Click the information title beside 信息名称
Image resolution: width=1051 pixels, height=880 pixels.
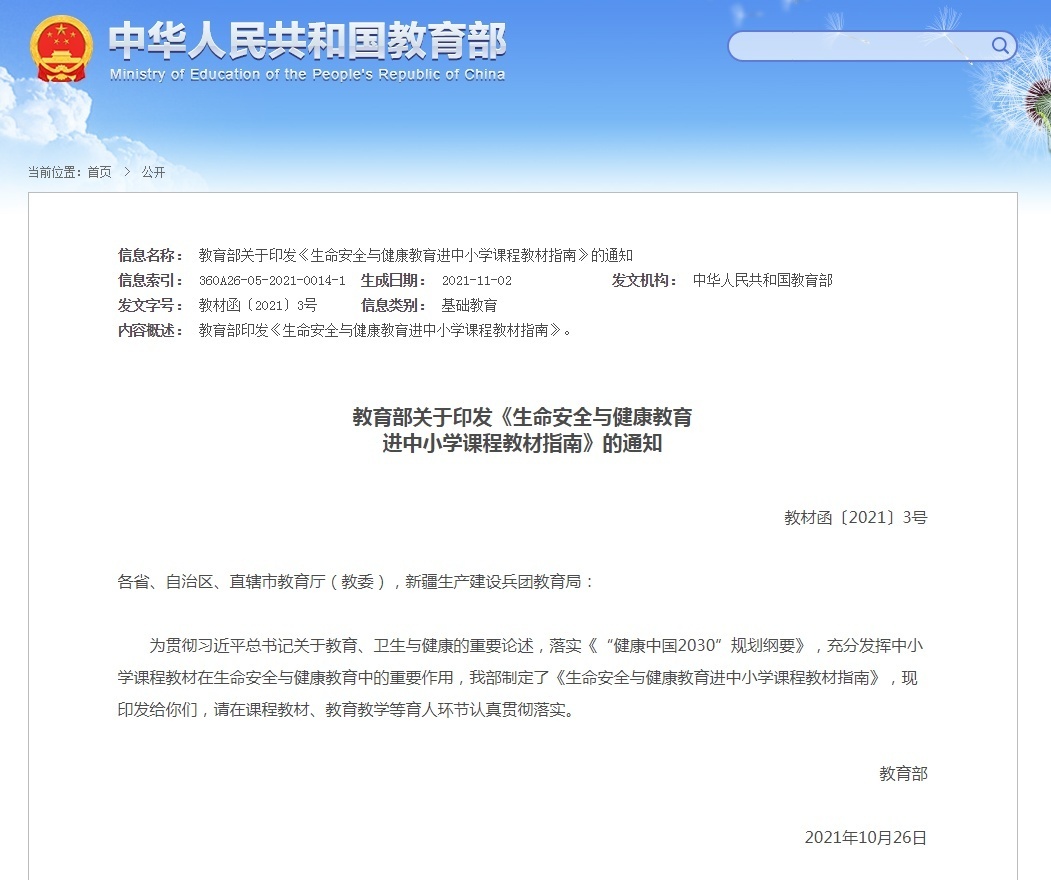tap(416, 255)
